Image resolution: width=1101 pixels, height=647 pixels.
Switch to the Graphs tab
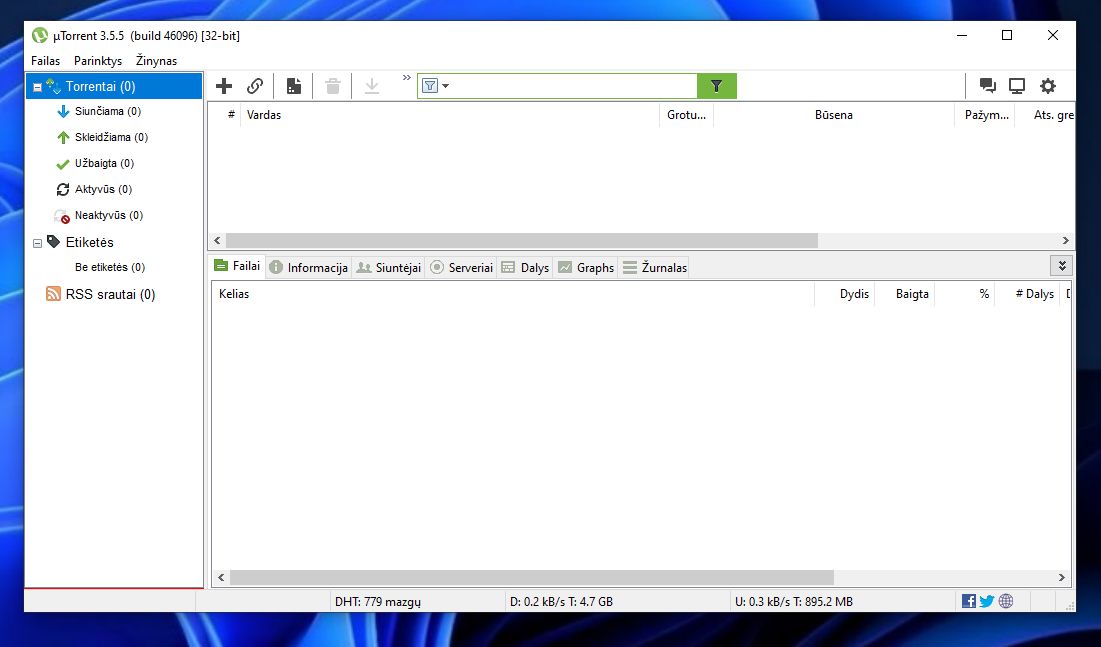[586, 267]
